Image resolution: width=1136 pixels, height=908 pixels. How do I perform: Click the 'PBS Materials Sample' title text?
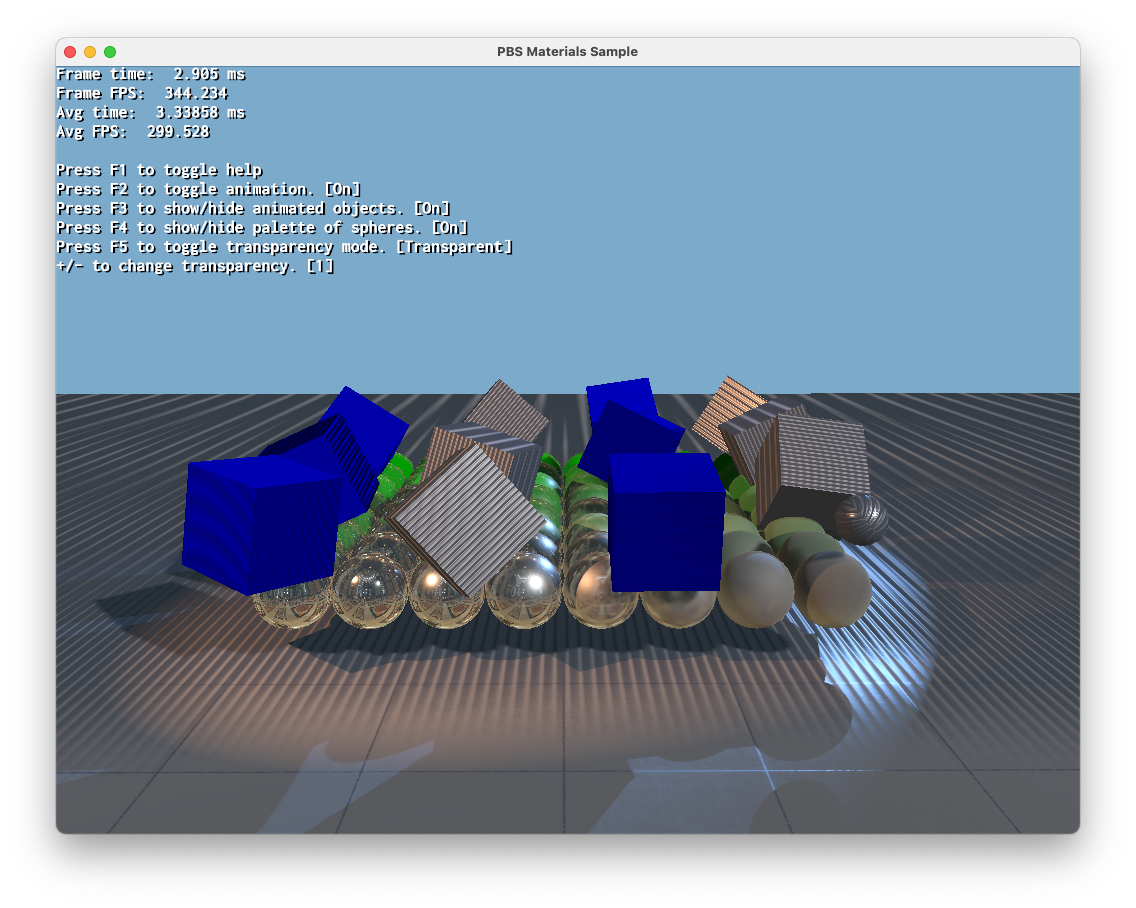click(x=567, y=51)
